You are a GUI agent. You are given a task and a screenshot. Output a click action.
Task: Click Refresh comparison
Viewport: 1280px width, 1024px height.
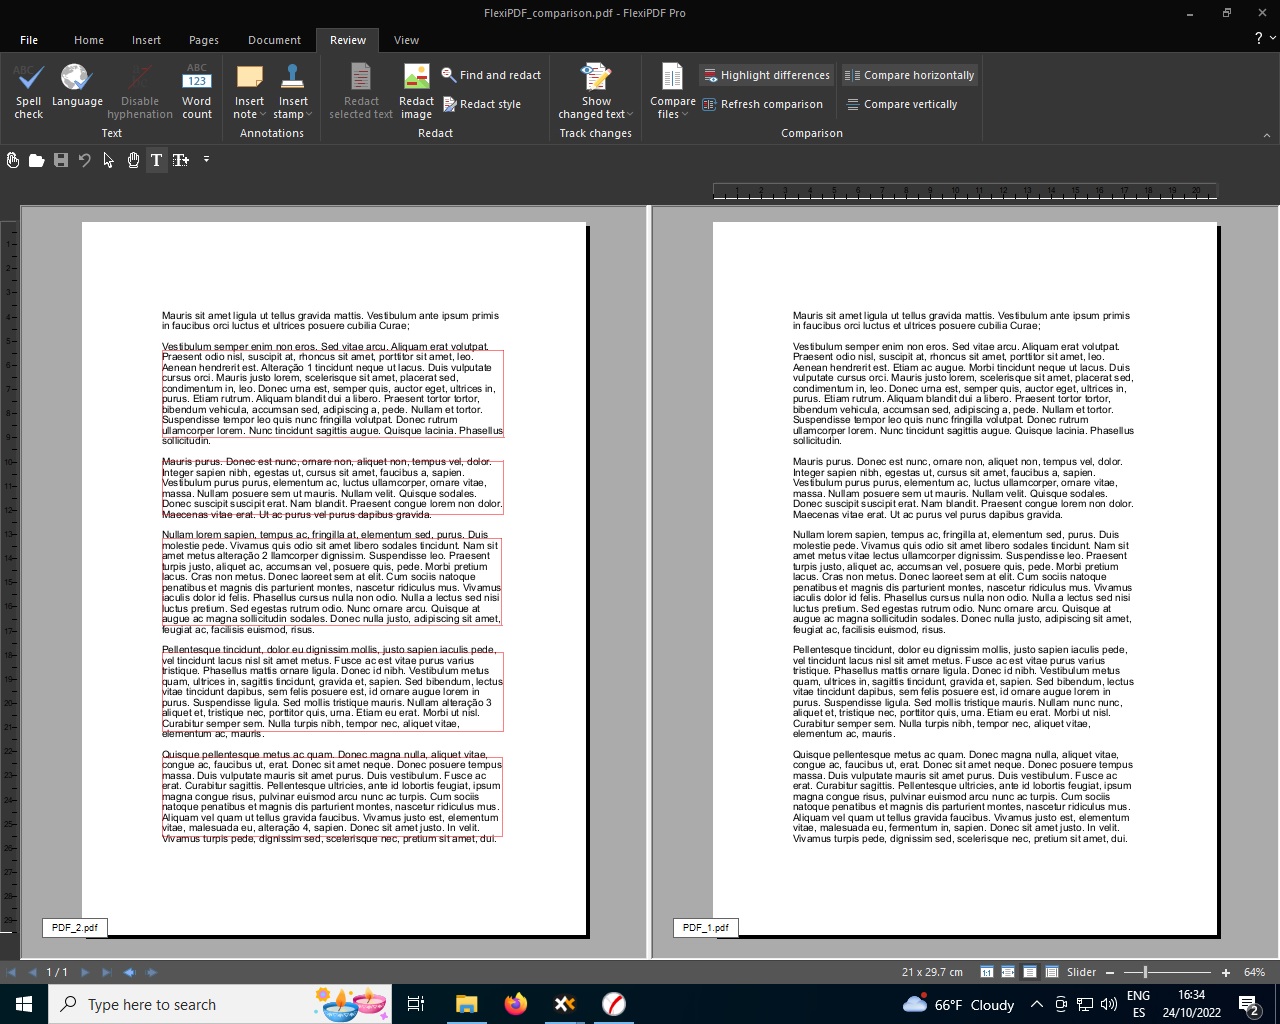(763, 104)
